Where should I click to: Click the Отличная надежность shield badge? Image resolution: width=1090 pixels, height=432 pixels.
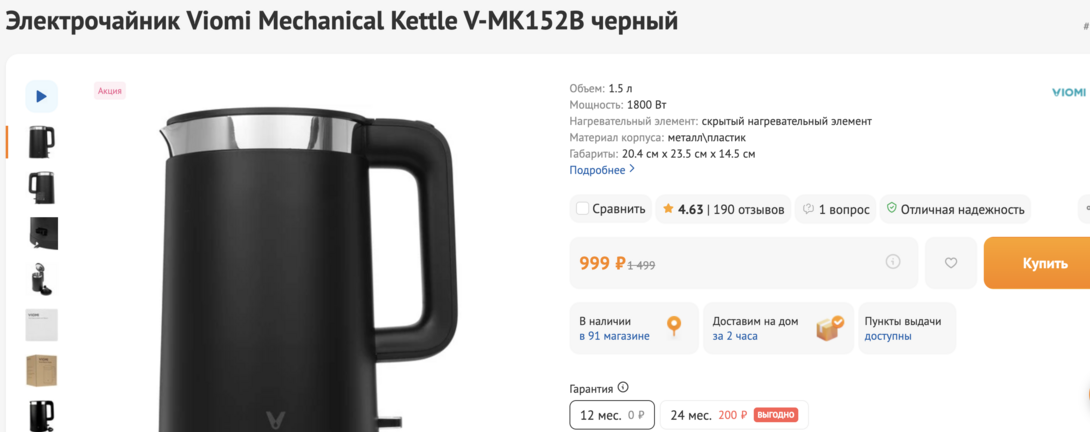(x=955, y=209)
